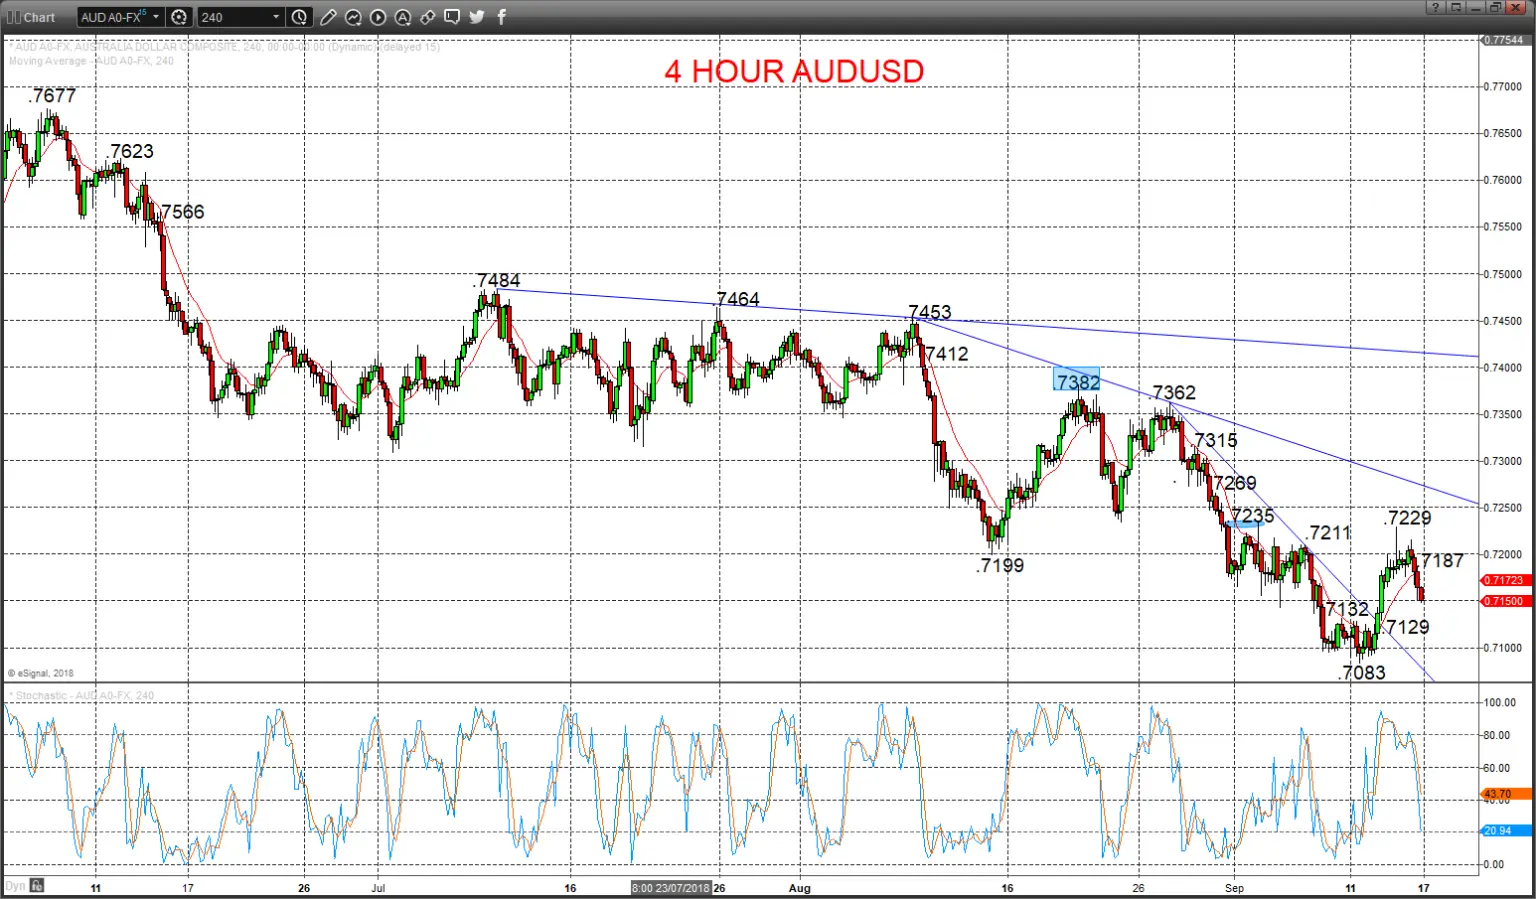Share chart via Twitter icon
The height and width of the screenshot is (899, 1536).
tap(477, 17)
